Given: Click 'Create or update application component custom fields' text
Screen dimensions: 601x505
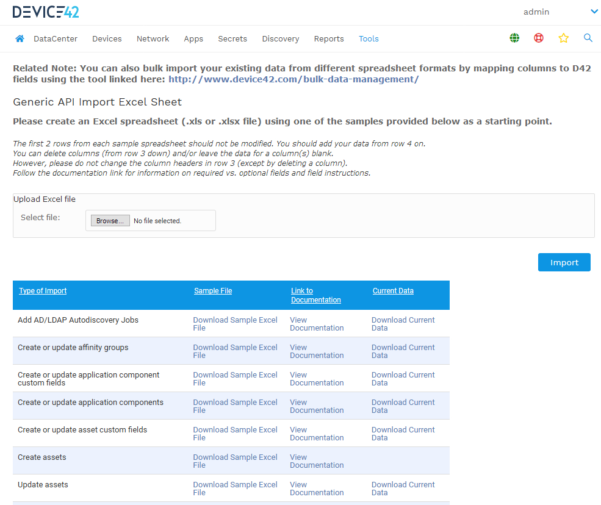Looking at the screenshot, I should [89, 379].
